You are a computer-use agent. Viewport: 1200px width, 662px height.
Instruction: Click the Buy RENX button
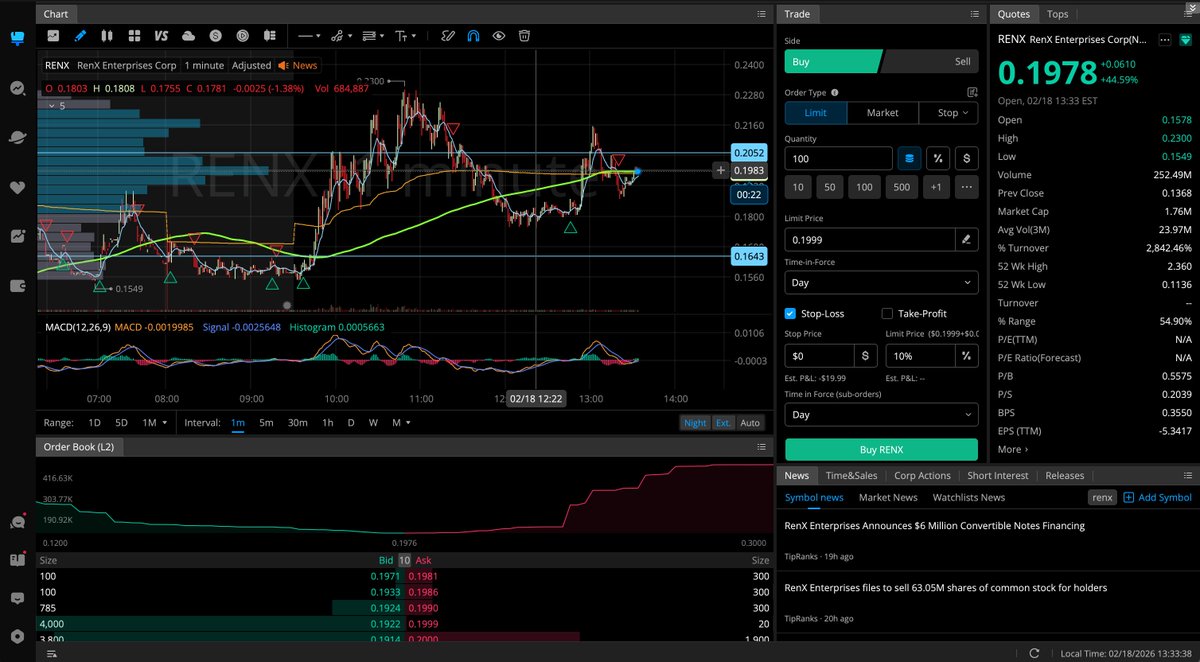coord(881,449)
